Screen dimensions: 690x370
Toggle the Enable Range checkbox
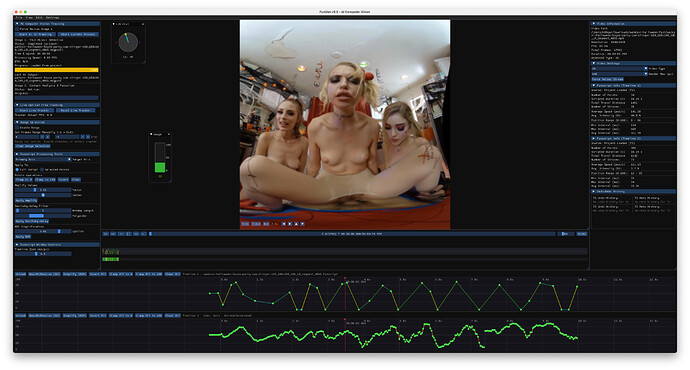[17, 128]
